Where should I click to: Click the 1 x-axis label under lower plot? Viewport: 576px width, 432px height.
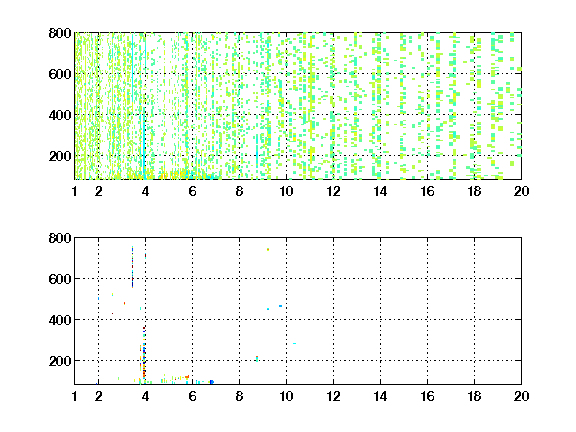(75, 396)
